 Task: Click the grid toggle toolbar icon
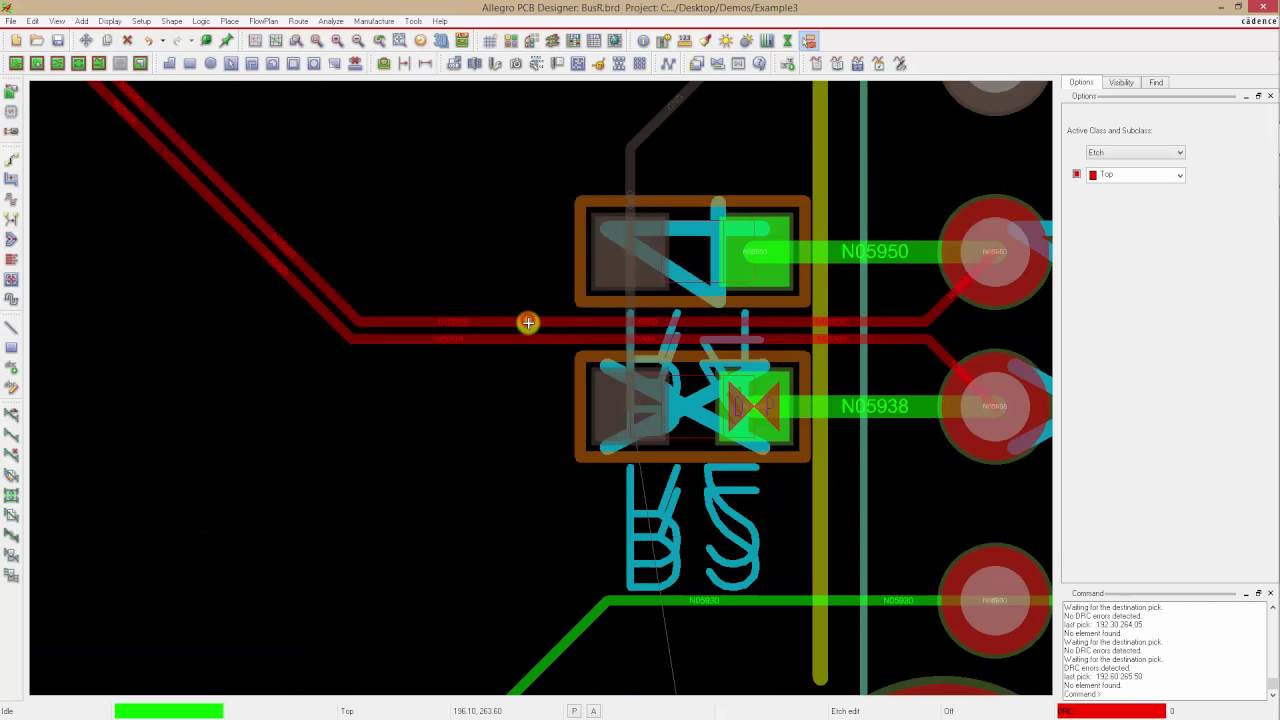pyautogui.click(x=490, y=41)
